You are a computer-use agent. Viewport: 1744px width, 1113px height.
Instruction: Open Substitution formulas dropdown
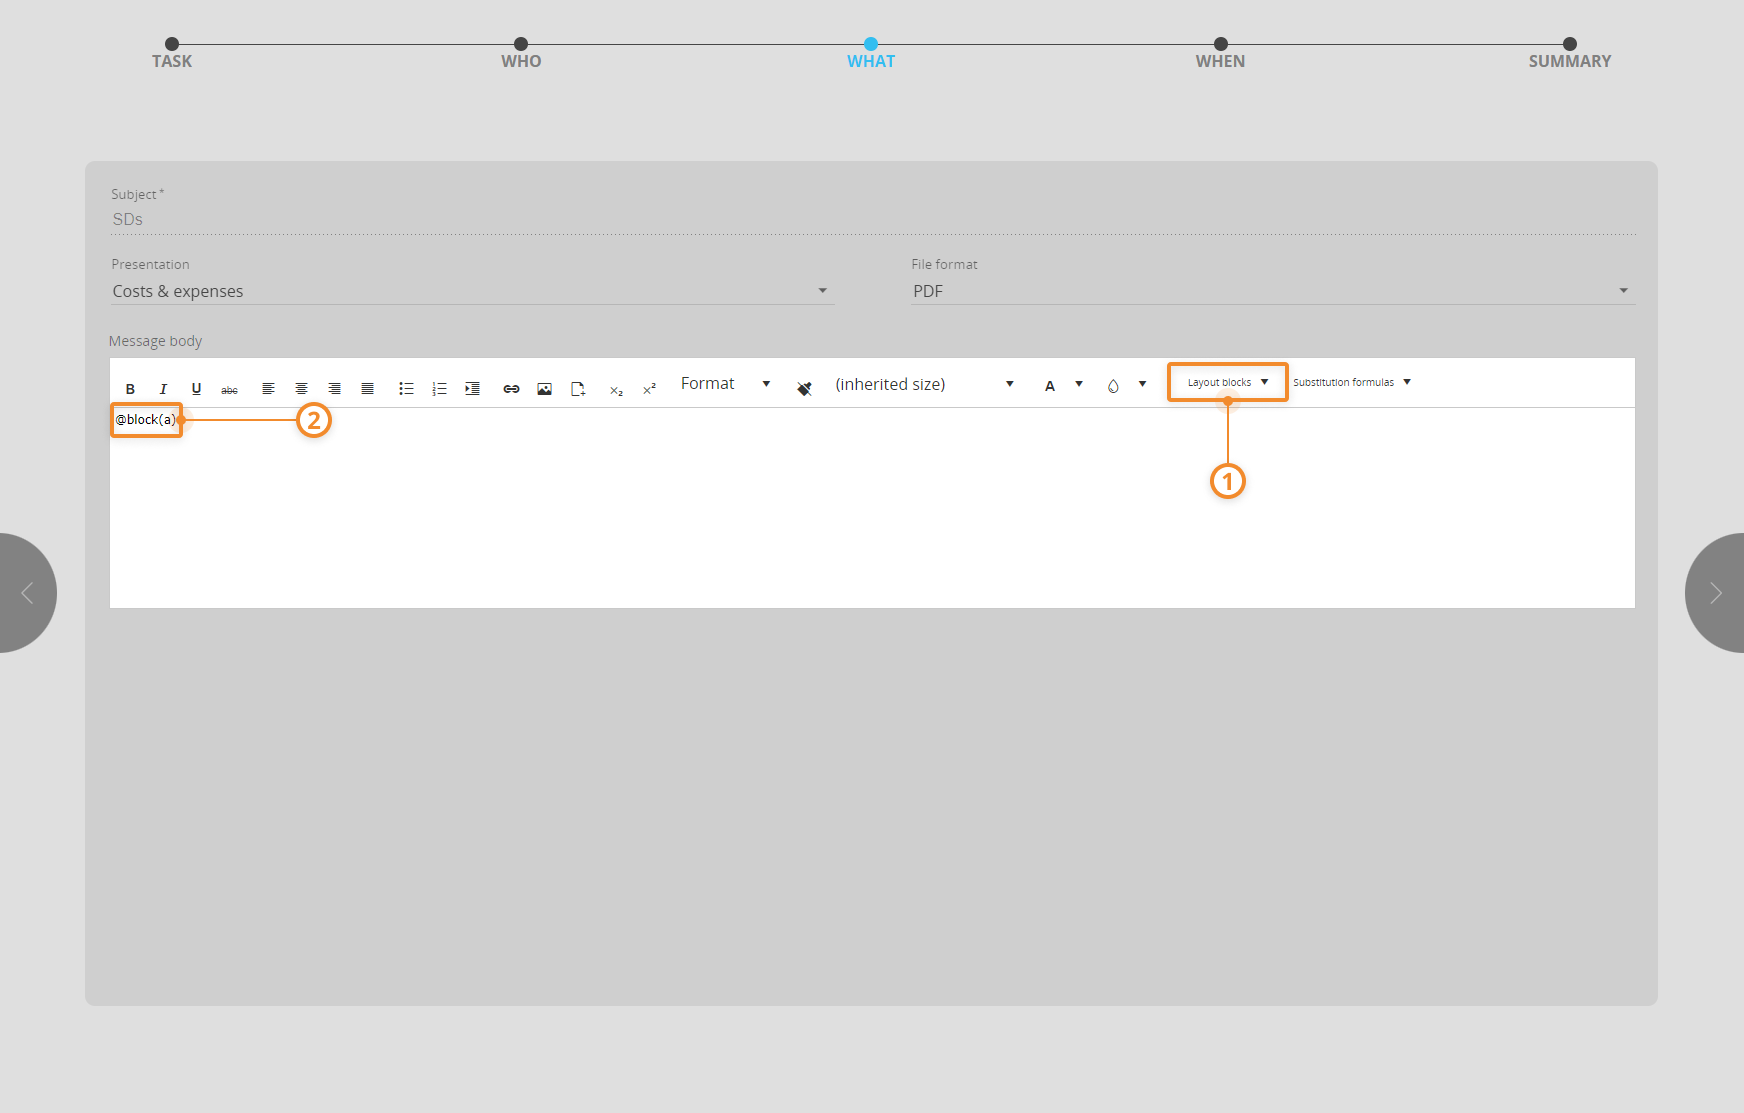point(1351,382)
